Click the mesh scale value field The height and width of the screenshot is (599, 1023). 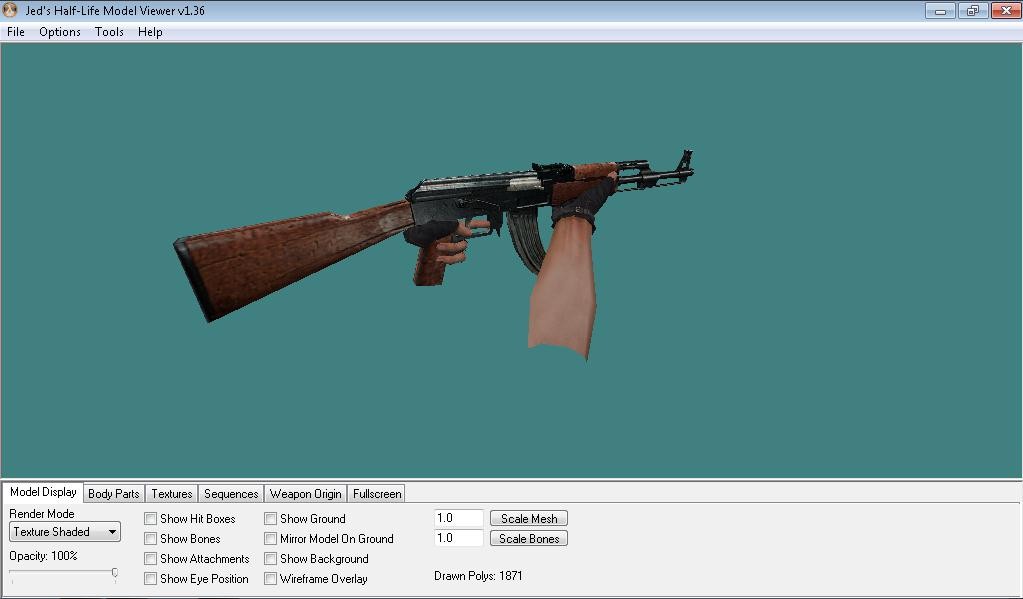459,518
